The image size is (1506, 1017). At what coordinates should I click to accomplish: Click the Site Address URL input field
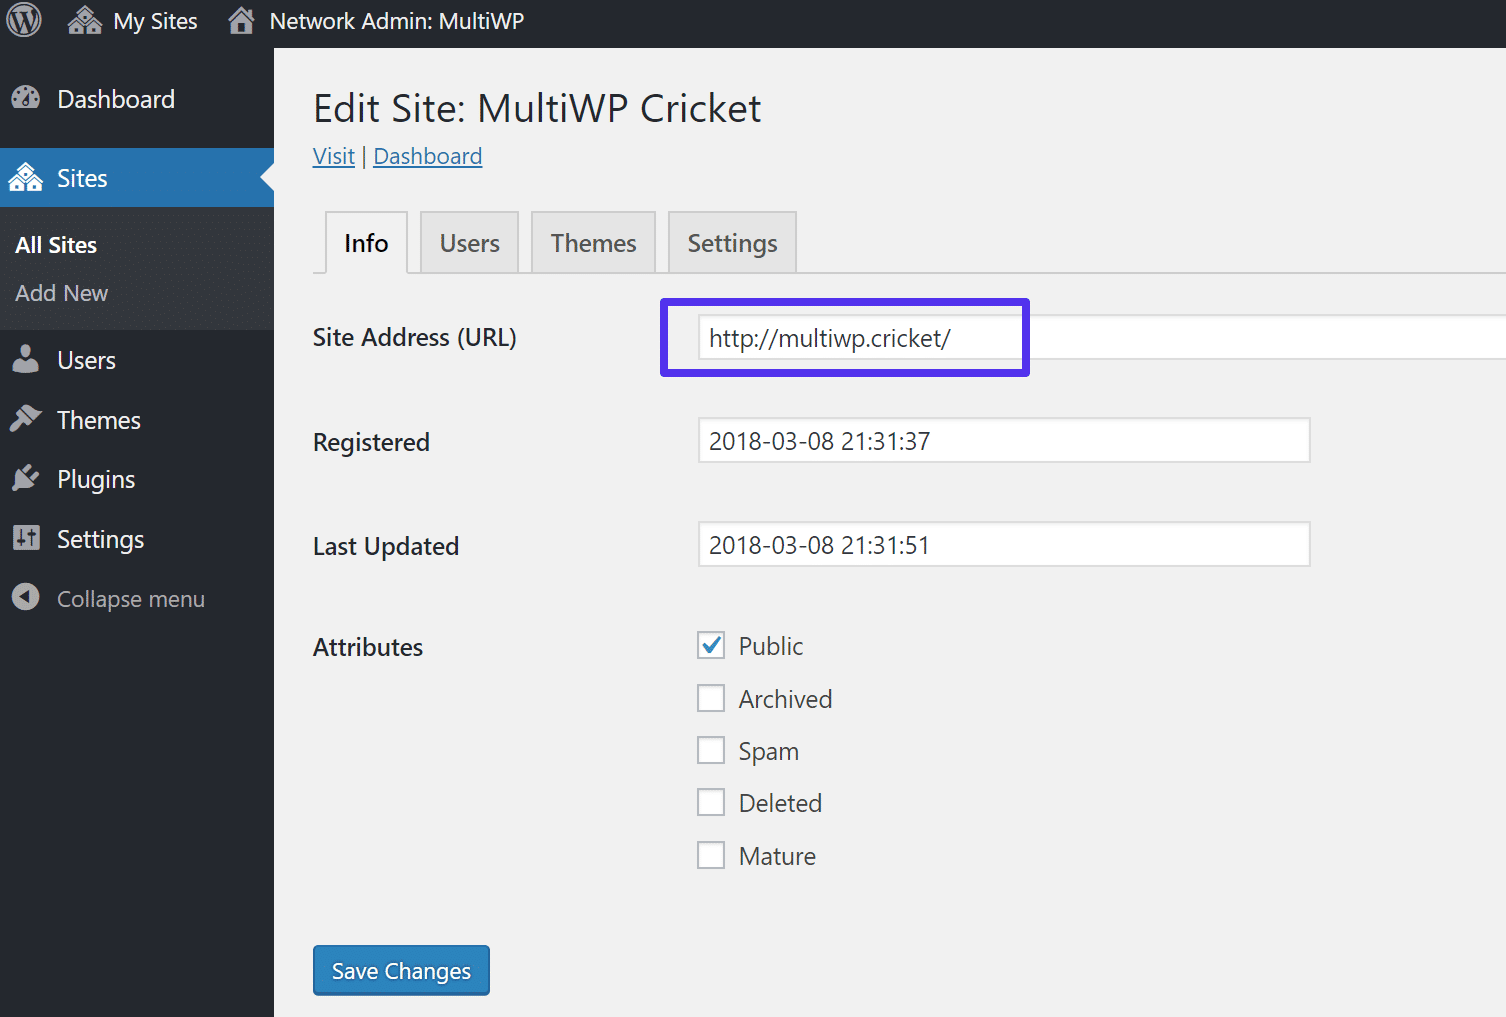(1102, 338)
